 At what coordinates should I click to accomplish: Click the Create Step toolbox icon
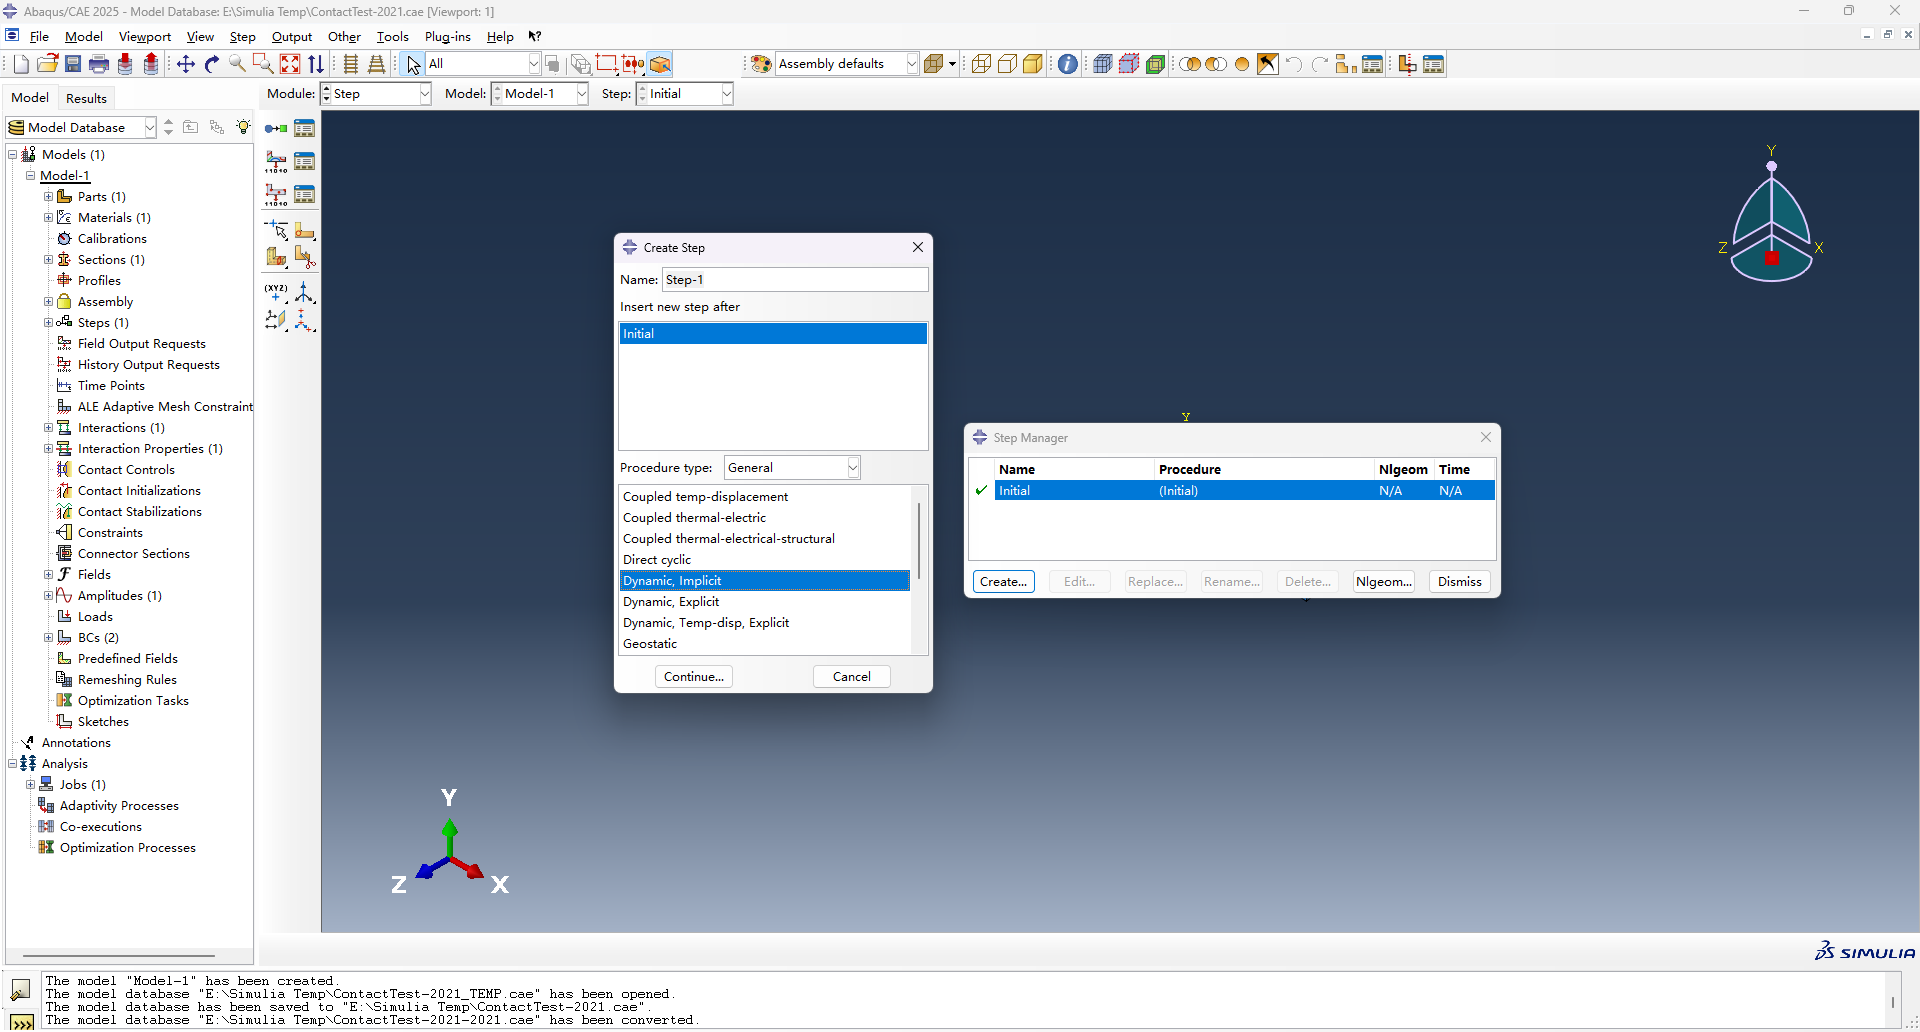coord(276,129)
